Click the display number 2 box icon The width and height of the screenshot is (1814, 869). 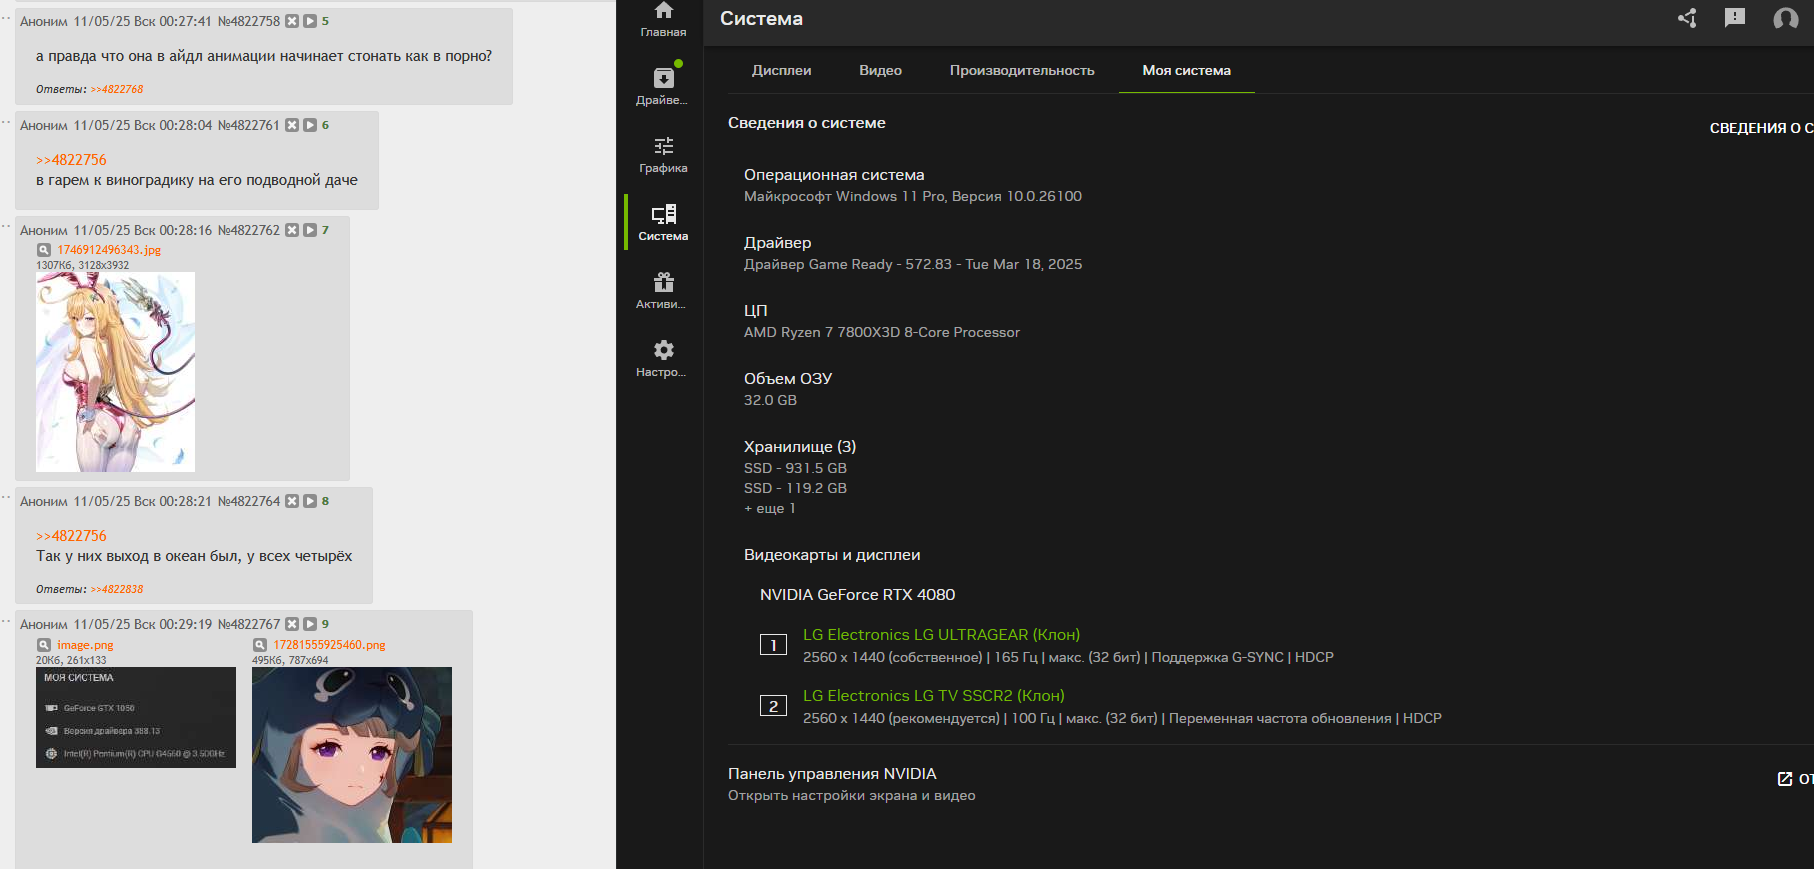773,706
